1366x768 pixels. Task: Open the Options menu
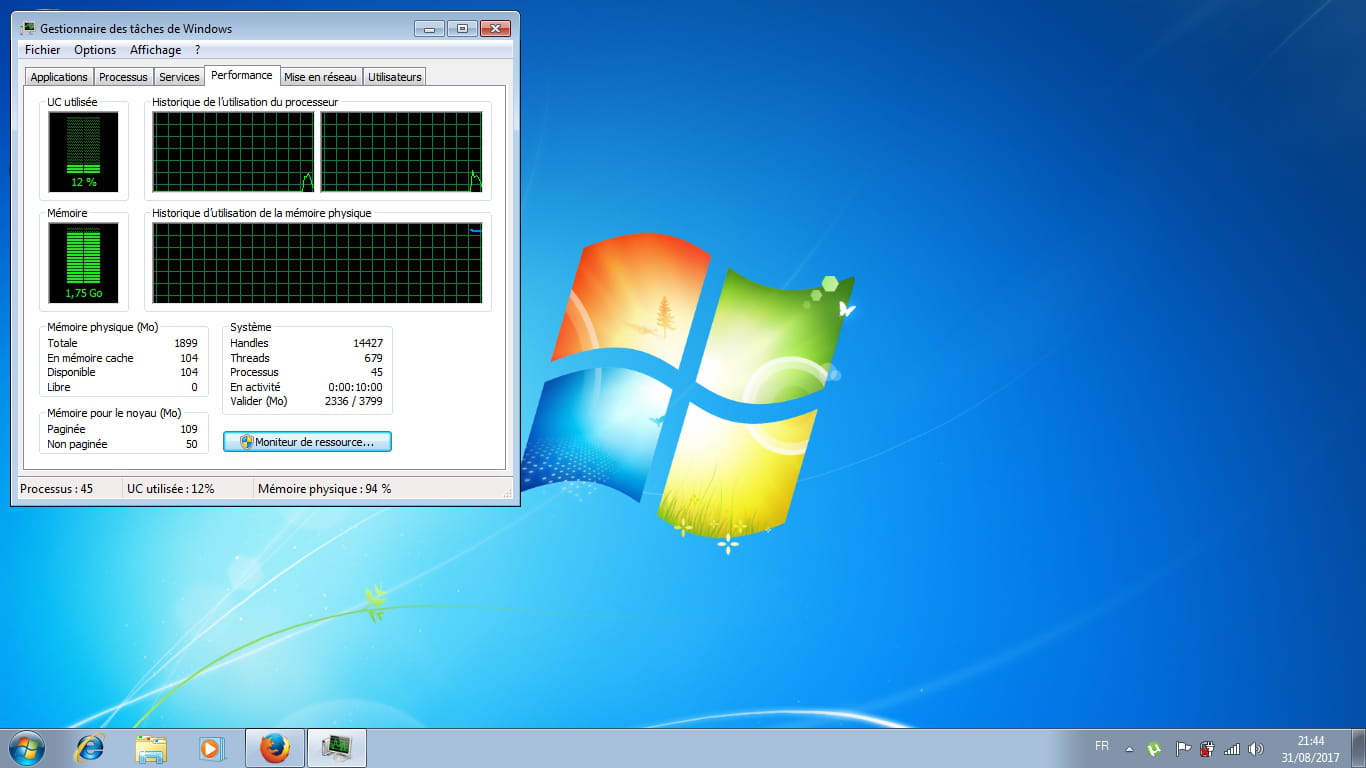click(95, 50)
